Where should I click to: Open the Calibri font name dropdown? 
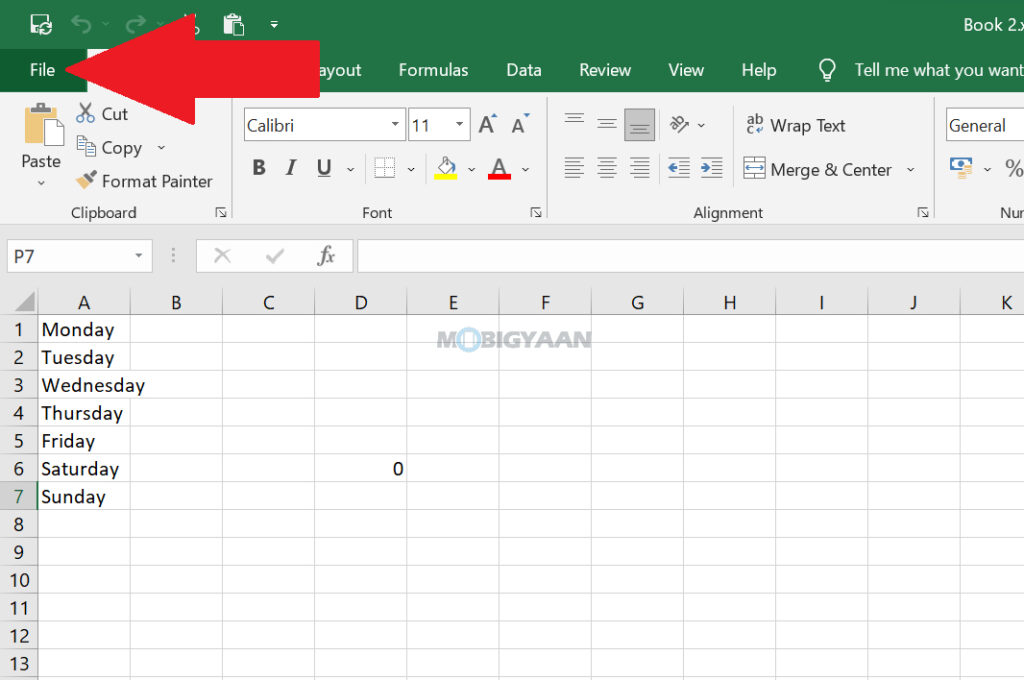tap(394, 124)
